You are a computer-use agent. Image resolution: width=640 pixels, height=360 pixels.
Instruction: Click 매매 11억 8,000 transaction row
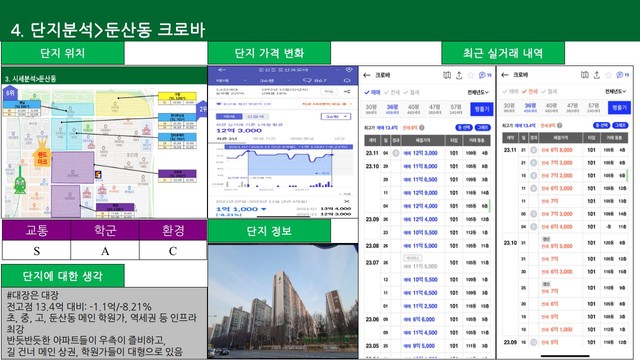427,167
